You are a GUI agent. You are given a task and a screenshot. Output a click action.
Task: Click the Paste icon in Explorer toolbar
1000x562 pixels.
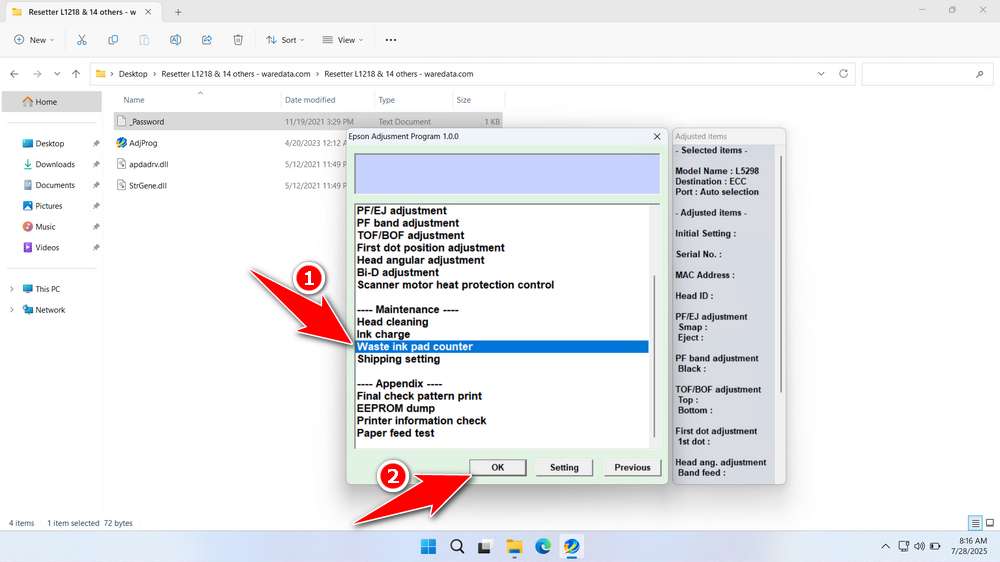[x=144, y=40]
